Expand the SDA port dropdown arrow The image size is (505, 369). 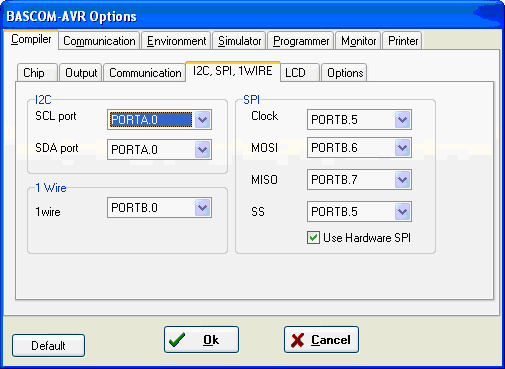click(203, 149)
